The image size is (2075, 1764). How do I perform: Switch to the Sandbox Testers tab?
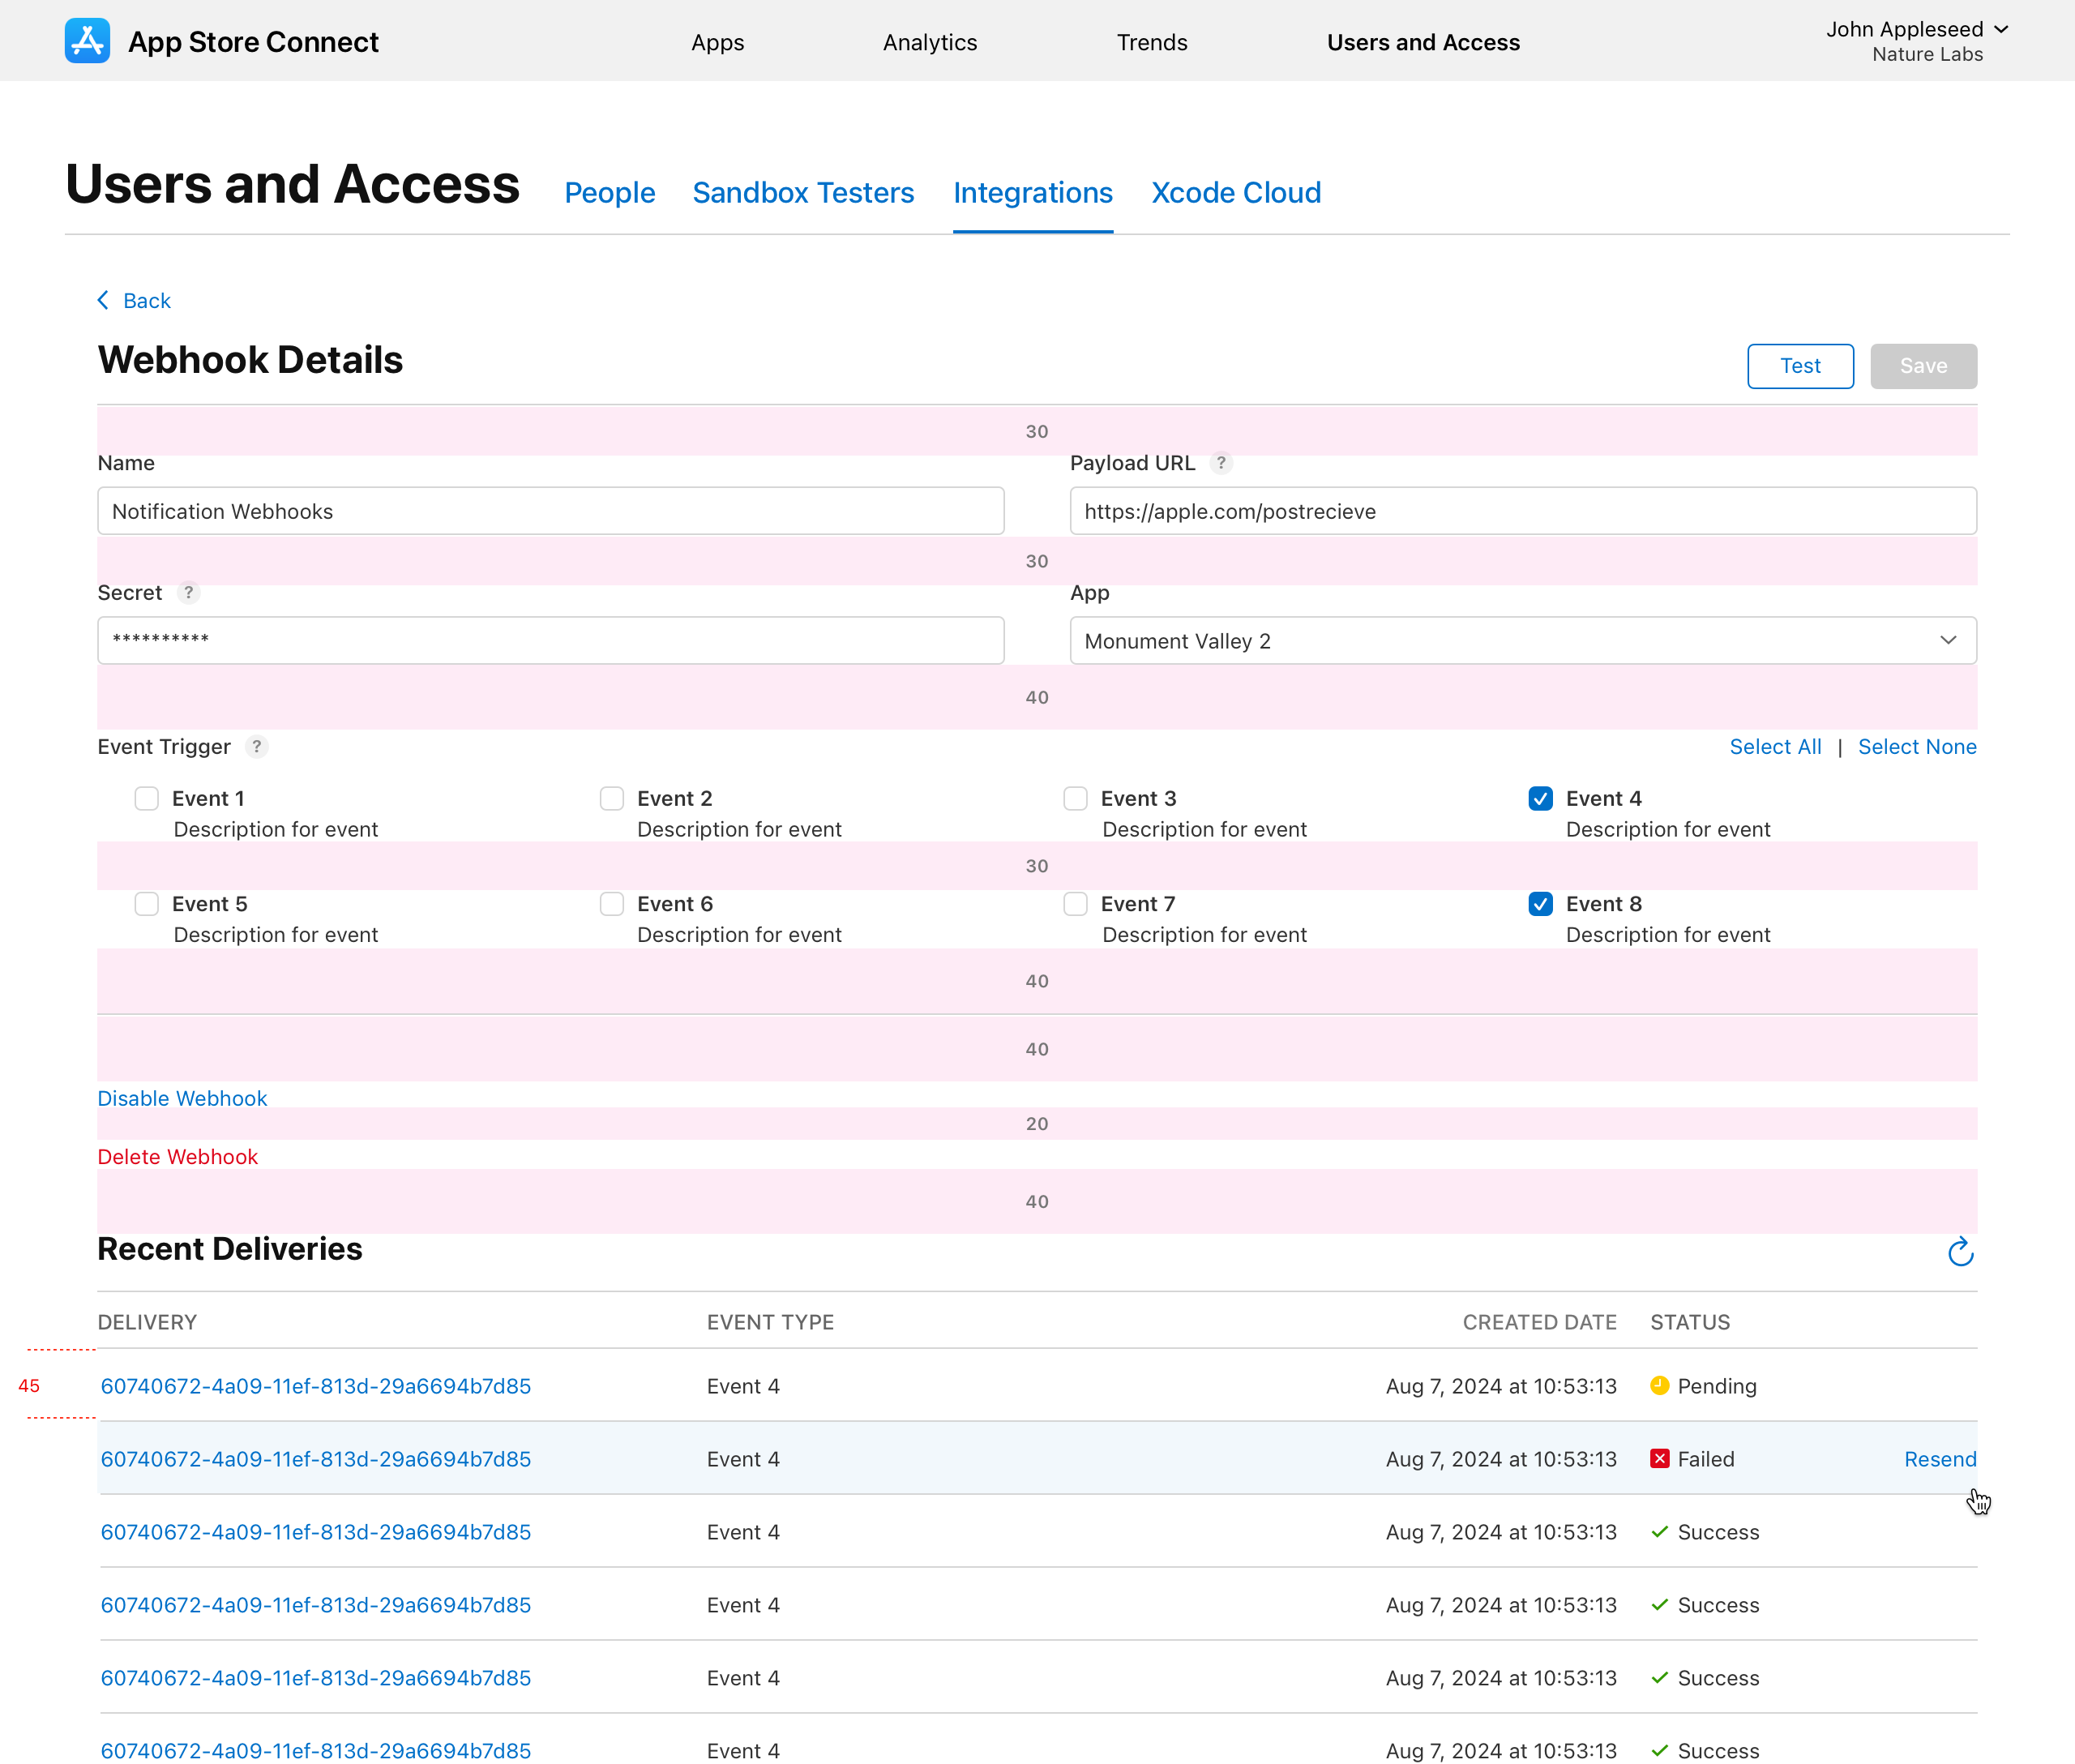point(803,193)
